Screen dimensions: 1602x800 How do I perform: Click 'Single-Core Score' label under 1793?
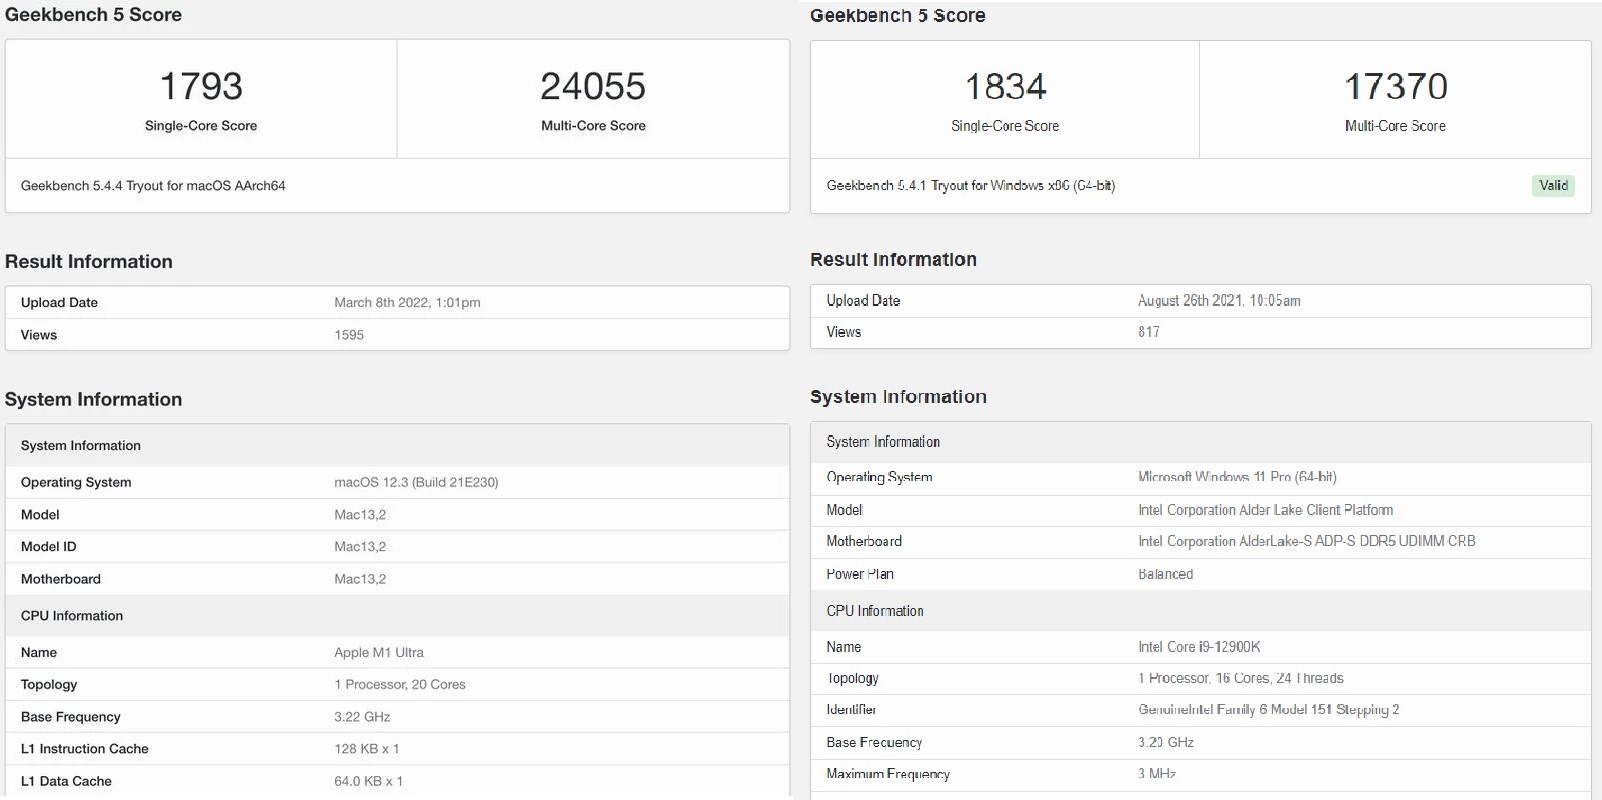click(201, 125)
